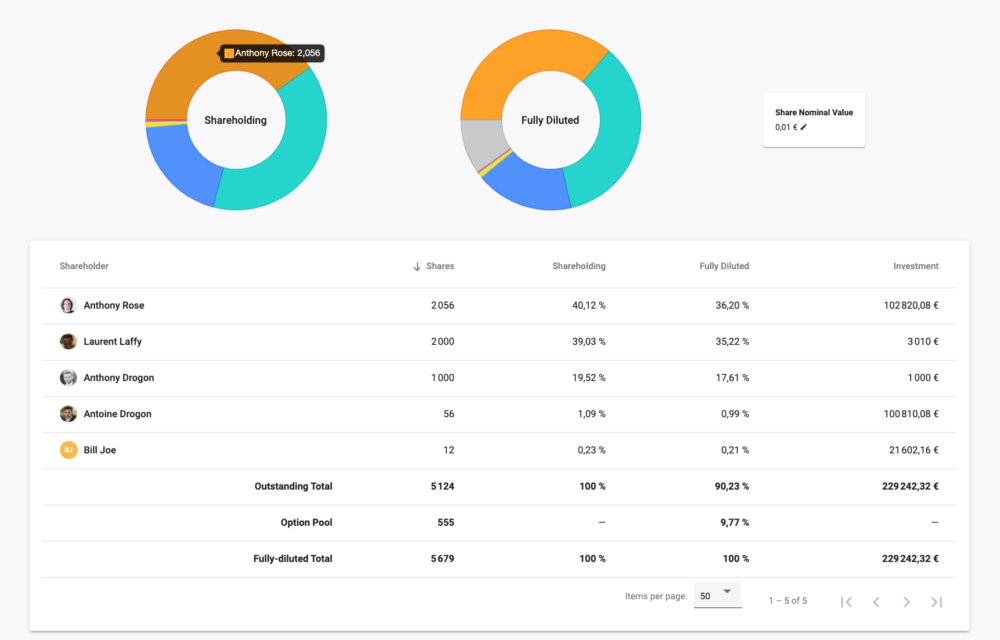Sort the table by Shareholder column
The image size is (1000, 640).
pos(83,266)
